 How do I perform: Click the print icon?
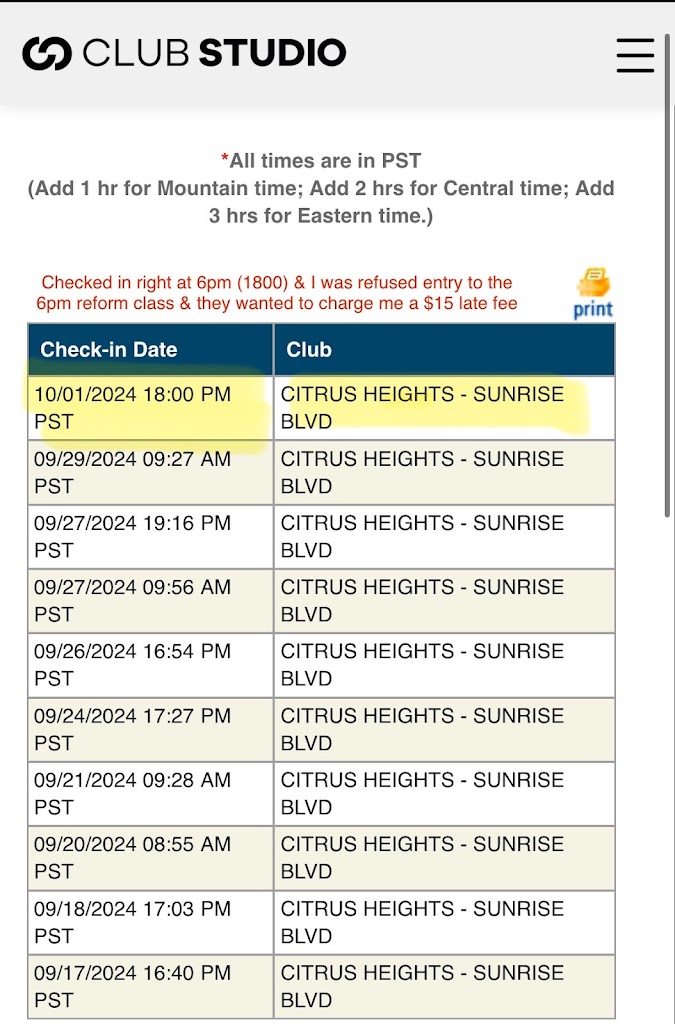[x=592, y=293]
